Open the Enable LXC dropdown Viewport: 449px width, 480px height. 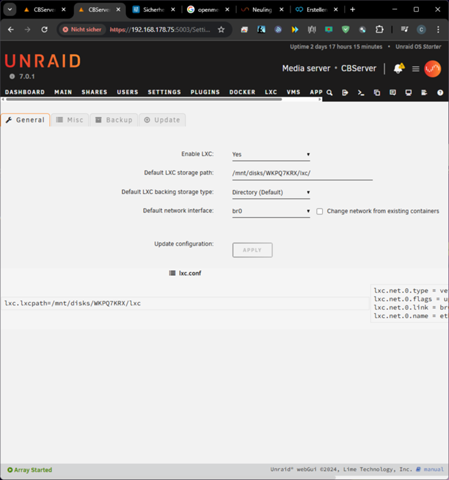pyautogui.click(x=271, y=154)
